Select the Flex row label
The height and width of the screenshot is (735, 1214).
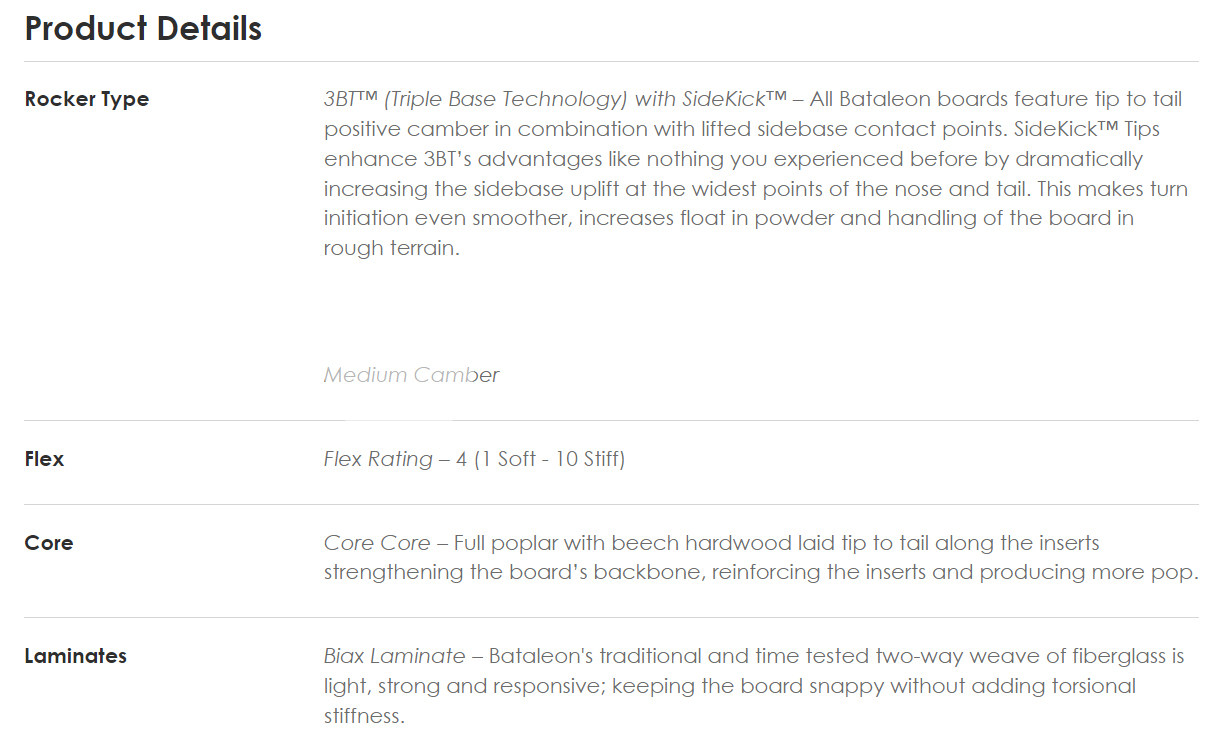tap(44, 459)
